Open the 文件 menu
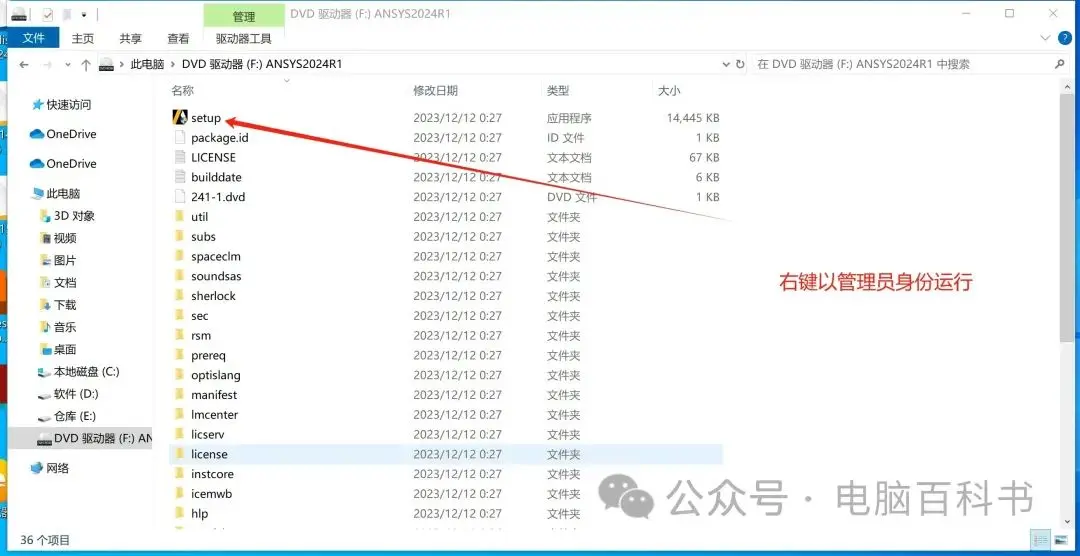This screenshot has width=1080, height=556. click(33, 38)
